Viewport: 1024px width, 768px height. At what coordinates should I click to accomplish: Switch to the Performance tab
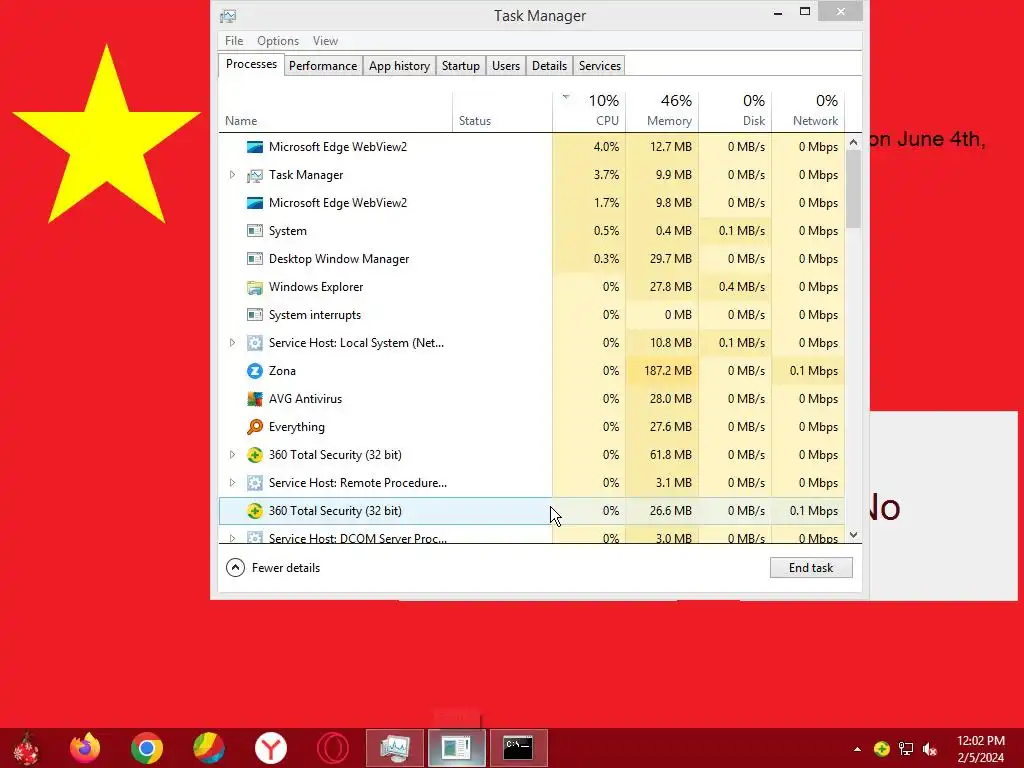pyautogui.click(x=323, y=66)
